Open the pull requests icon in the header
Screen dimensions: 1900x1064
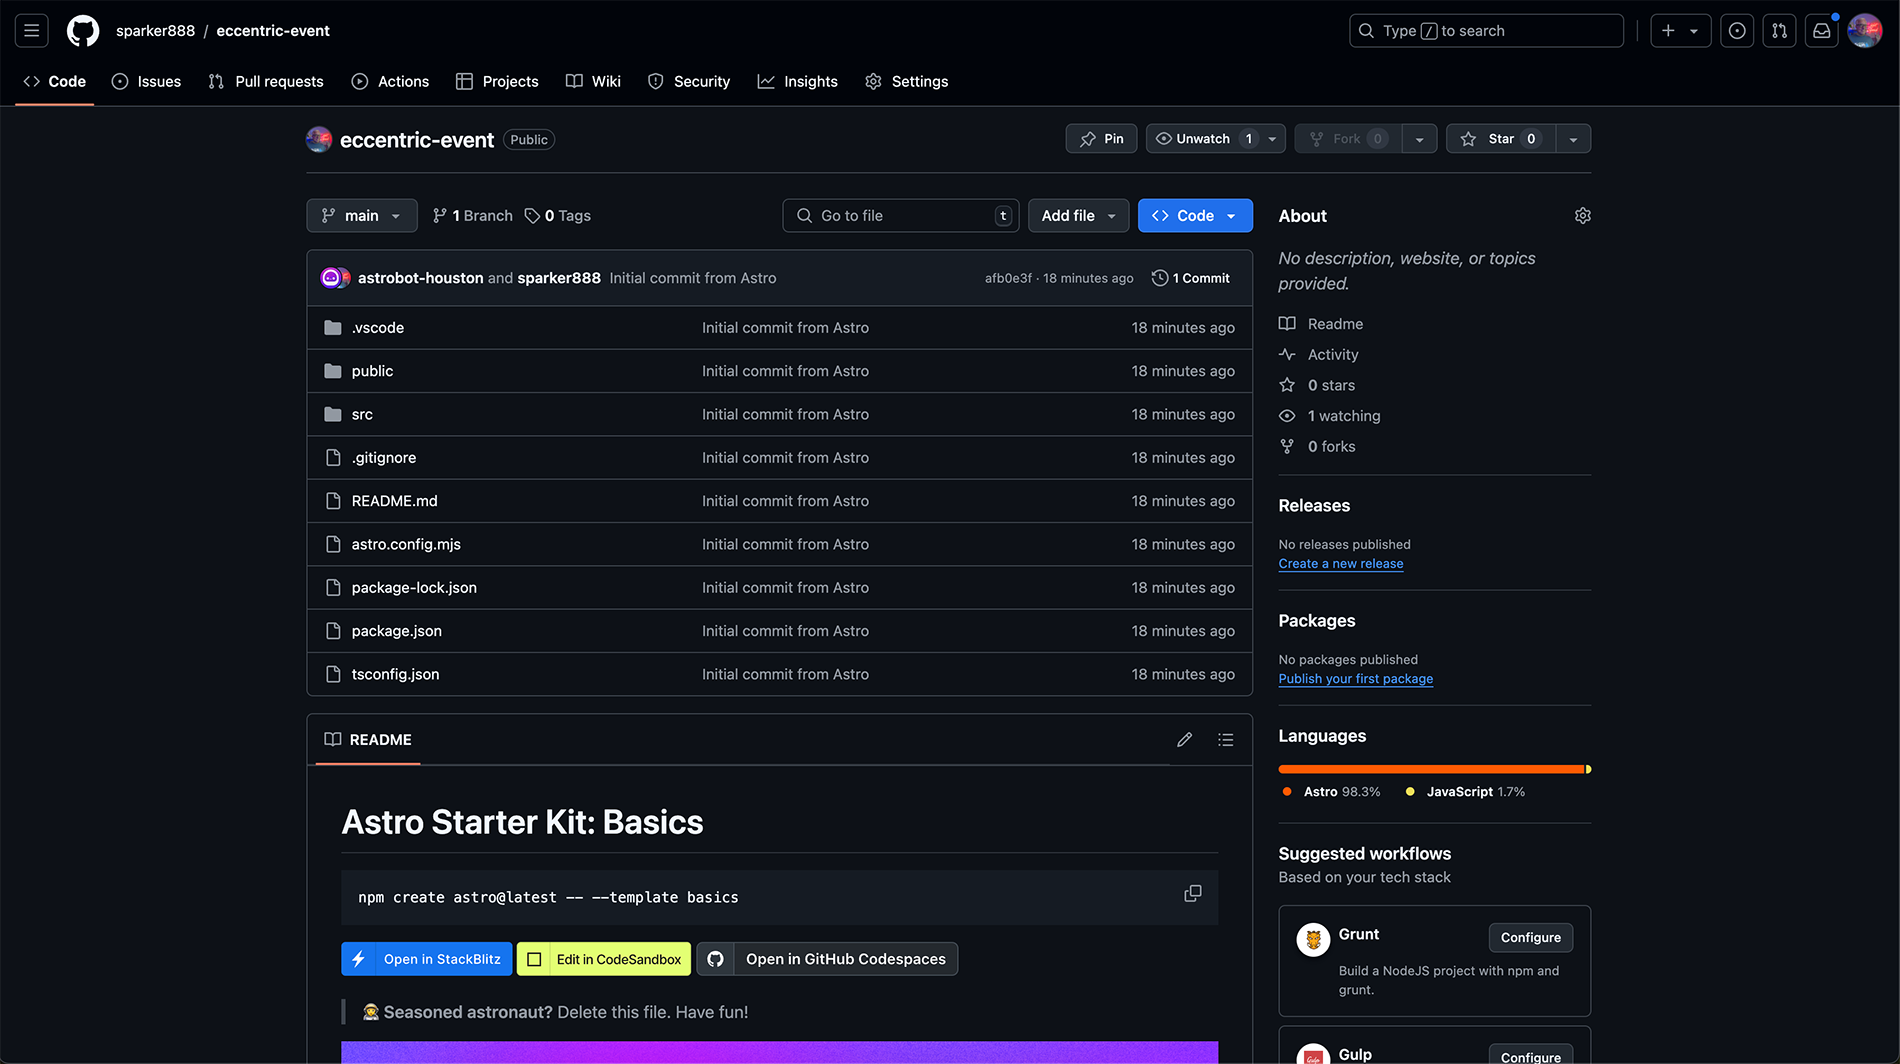point(1779,30)
